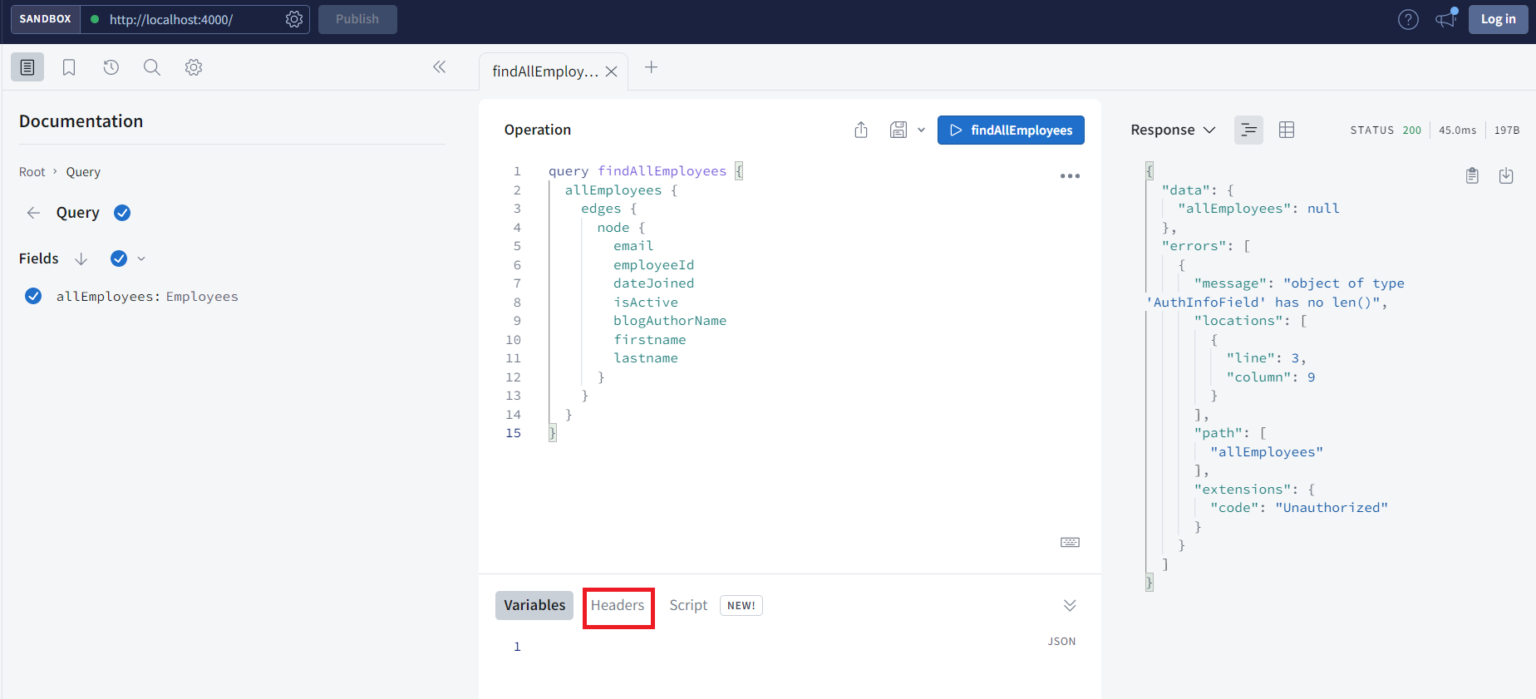Switch to the Headers tab
Viewport: 1536px width, 699px height.
coord(618,605)
